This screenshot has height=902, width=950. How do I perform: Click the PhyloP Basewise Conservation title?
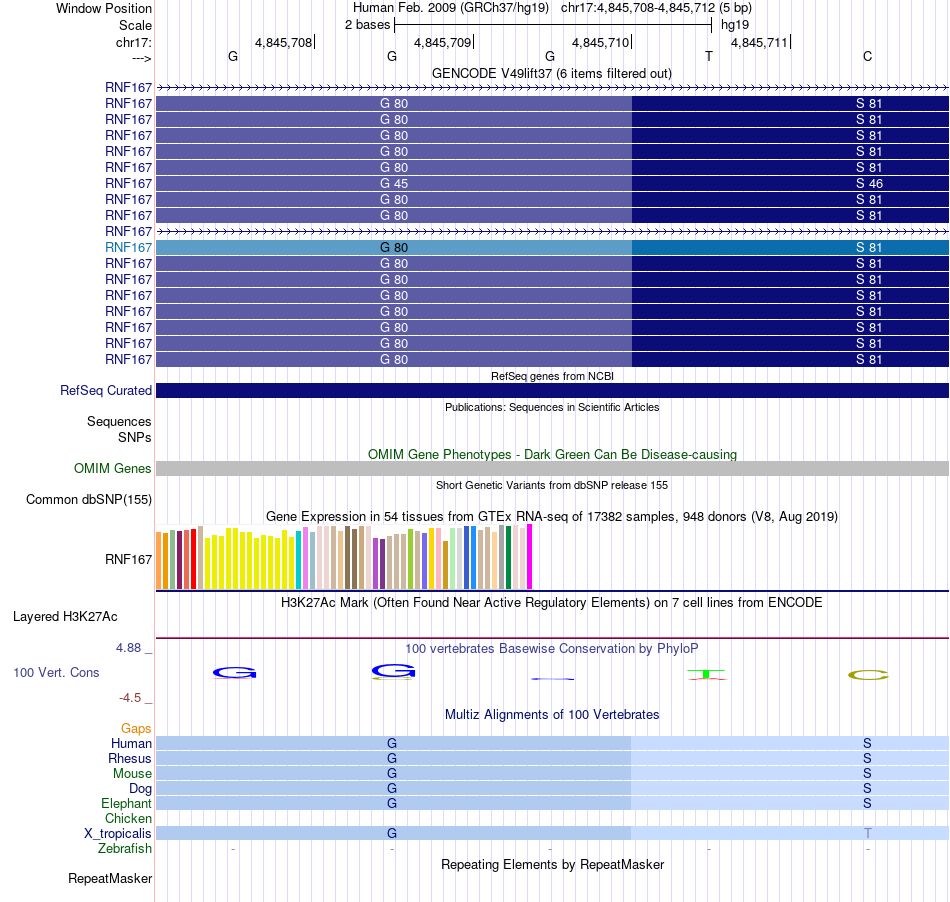coord(551,648)
